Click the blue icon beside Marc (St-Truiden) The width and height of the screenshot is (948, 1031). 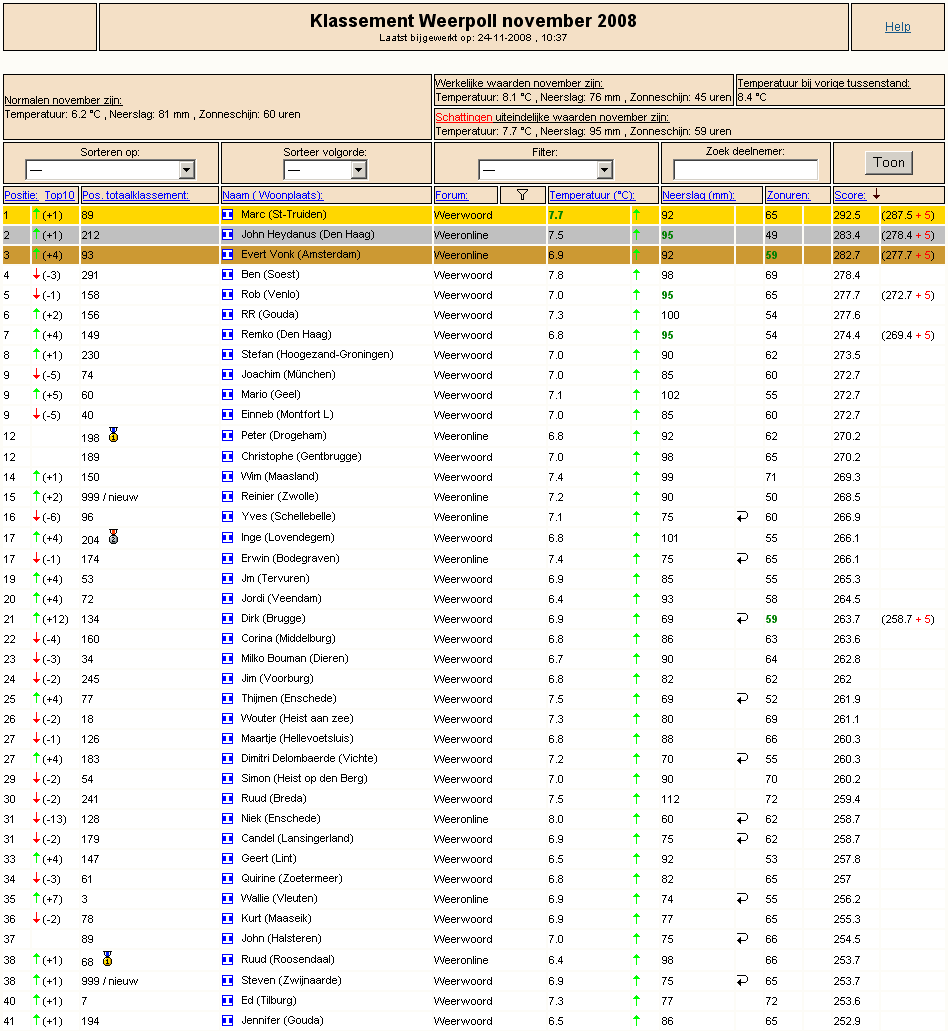point(227,214)
